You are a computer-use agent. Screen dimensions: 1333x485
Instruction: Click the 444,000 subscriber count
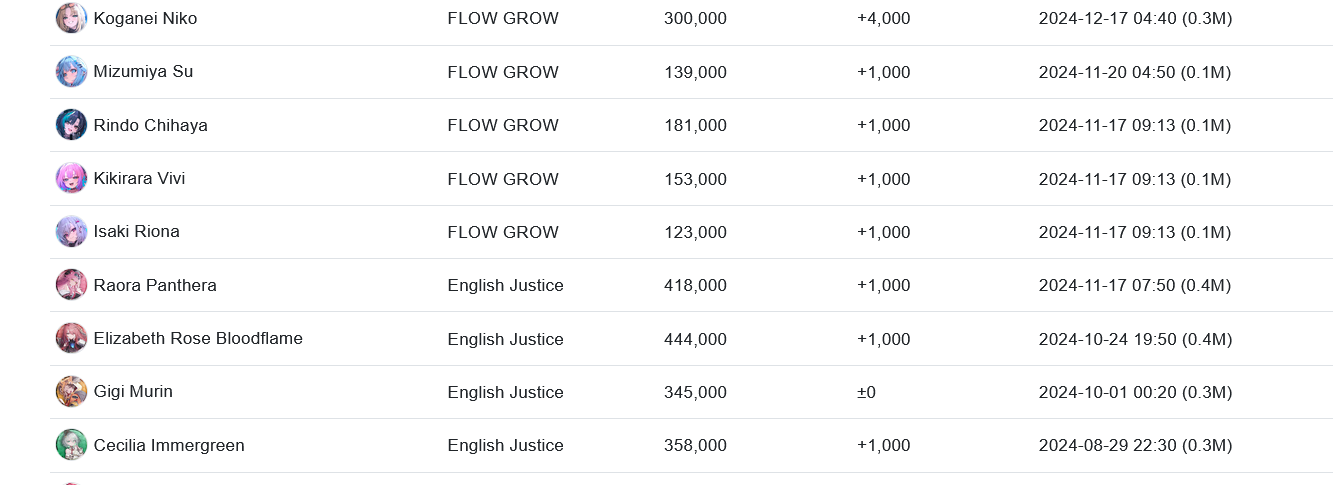point(695,339)
